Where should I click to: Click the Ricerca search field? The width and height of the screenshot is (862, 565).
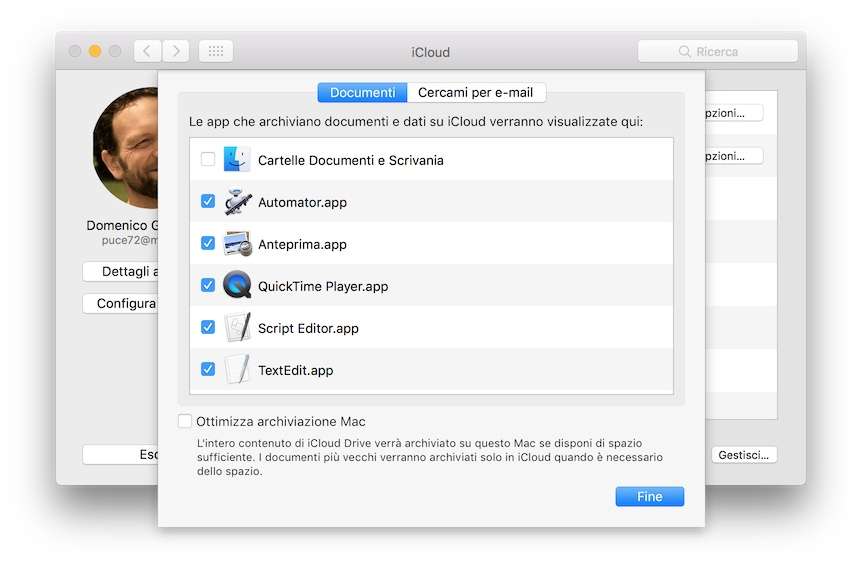pyautogui.click(x=717, y=51)
